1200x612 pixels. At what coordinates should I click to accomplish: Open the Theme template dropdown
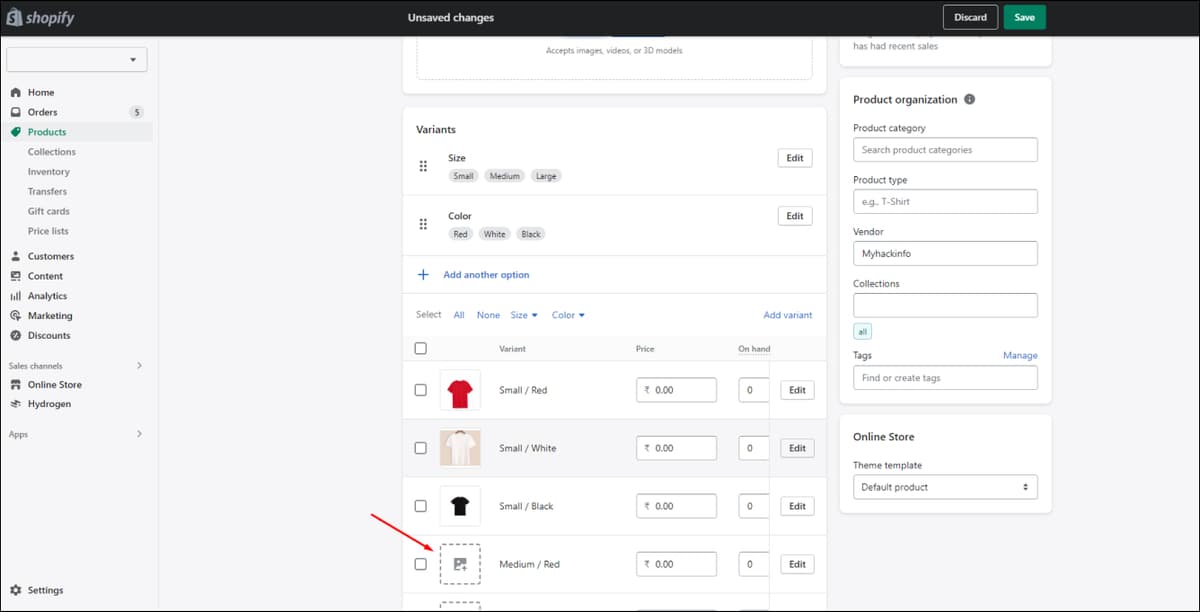(x=945, y=487)
